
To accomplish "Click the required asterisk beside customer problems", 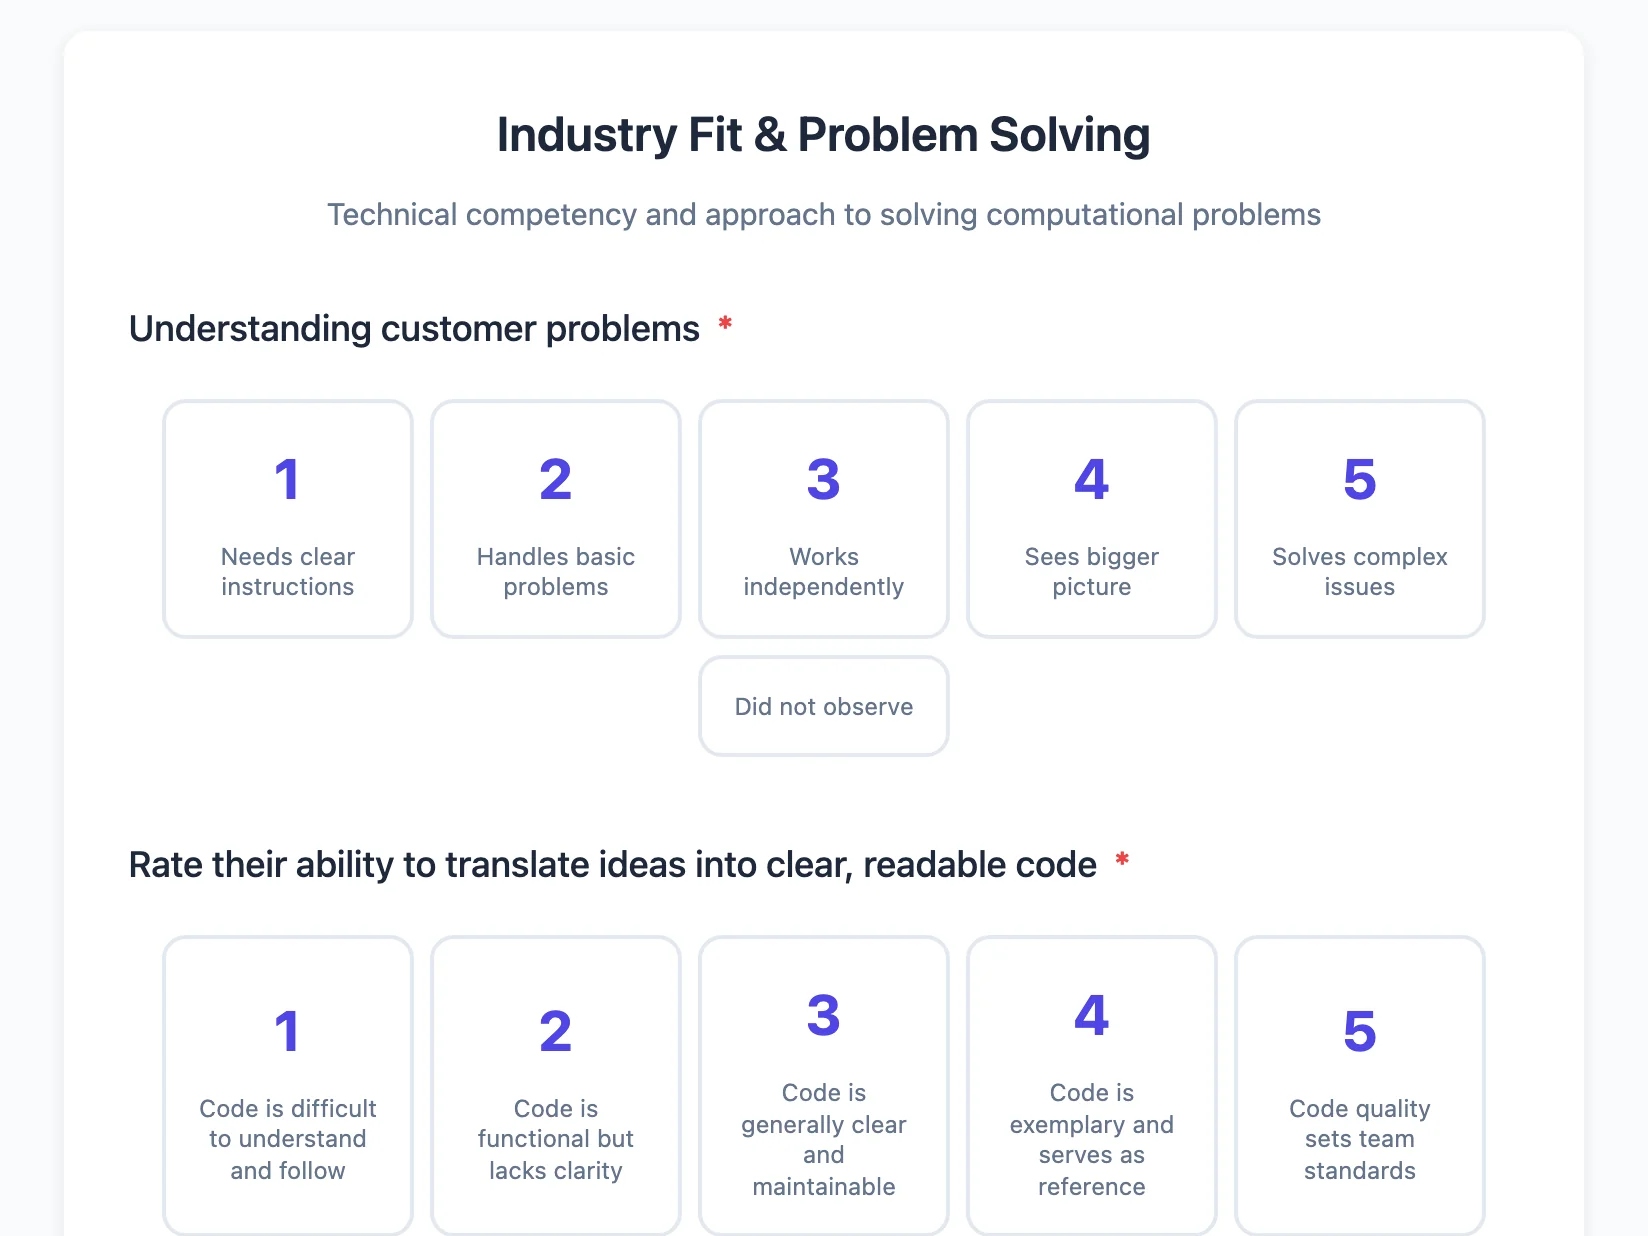I will pyautogui.click(x=725, y=324).
